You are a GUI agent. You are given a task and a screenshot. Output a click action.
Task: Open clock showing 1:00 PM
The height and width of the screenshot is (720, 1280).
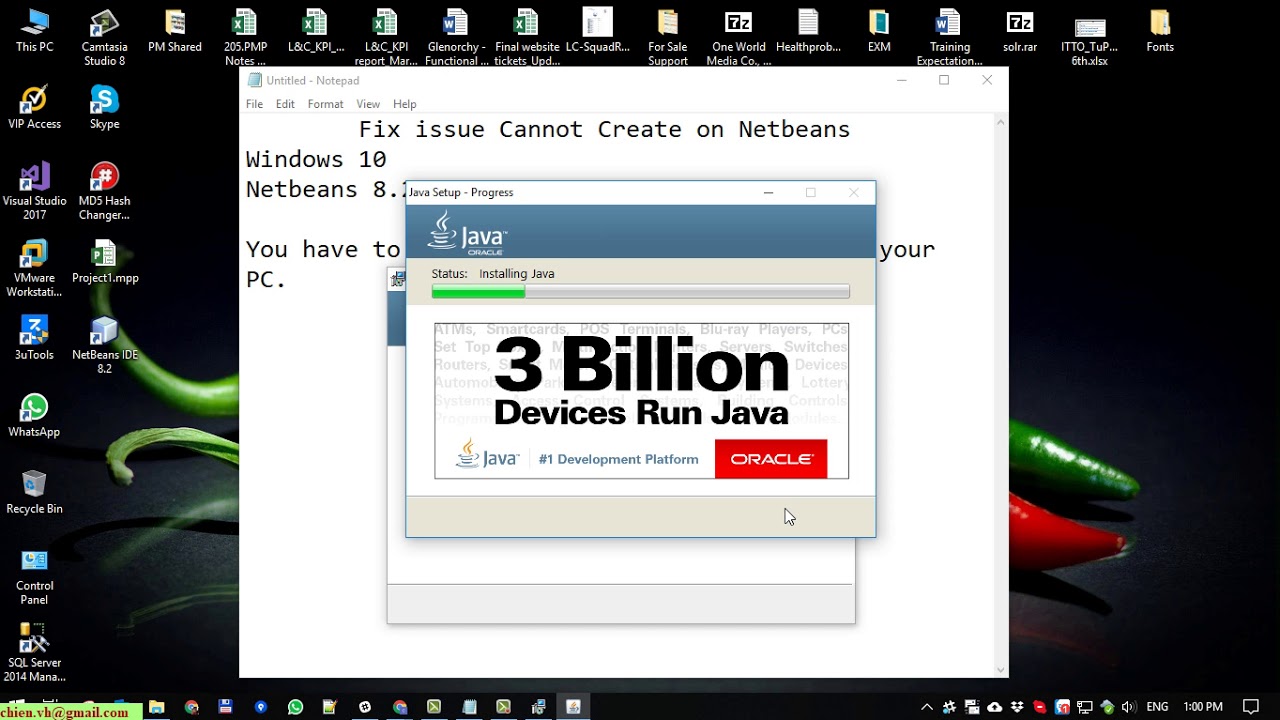click(x=1203, y=707)
